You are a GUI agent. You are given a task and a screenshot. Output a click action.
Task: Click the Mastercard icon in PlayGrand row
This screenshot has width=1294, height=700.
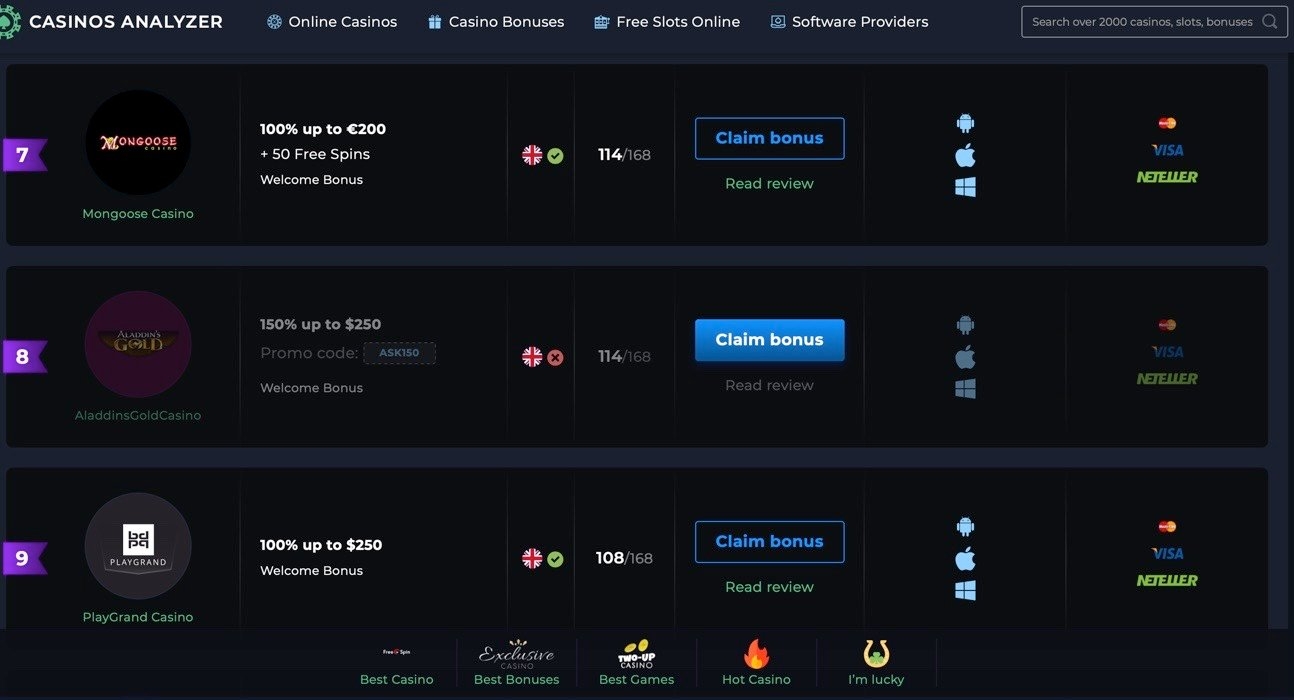[x=1167, y=527]
